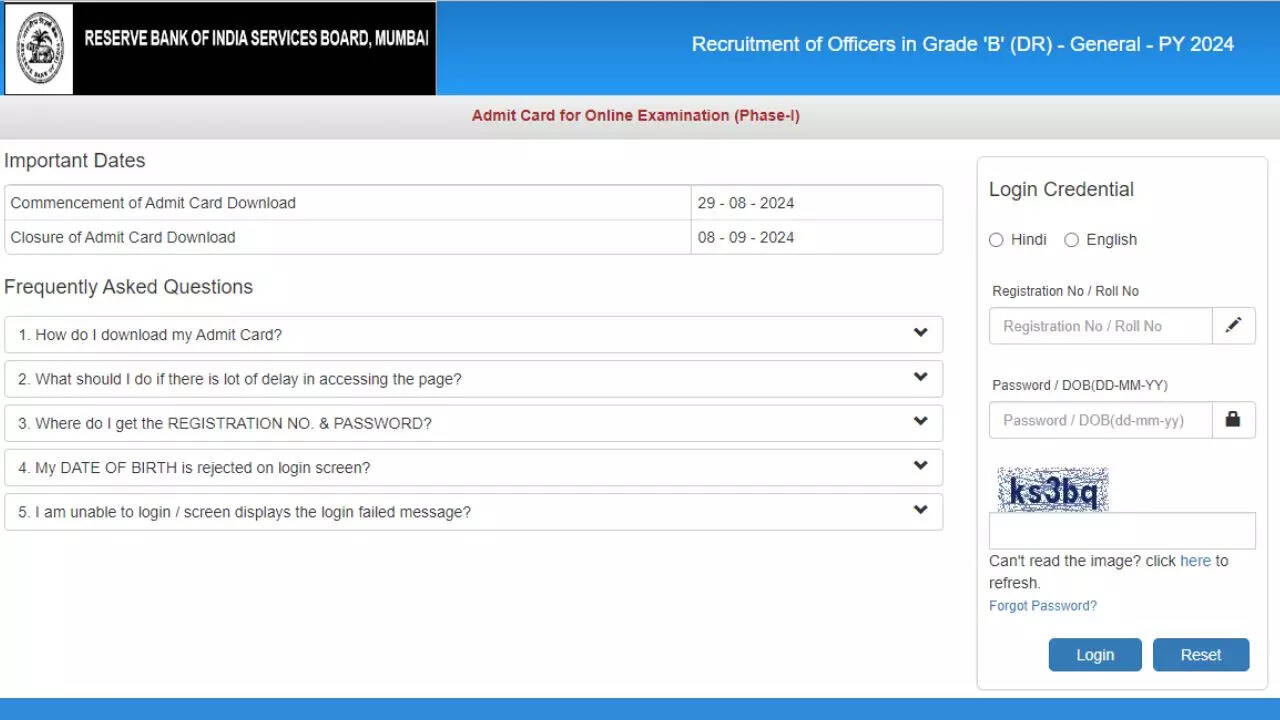Click the padlock icon beside Password field
Viewport: 1280px width, 720px height.
pos(1233,420)
